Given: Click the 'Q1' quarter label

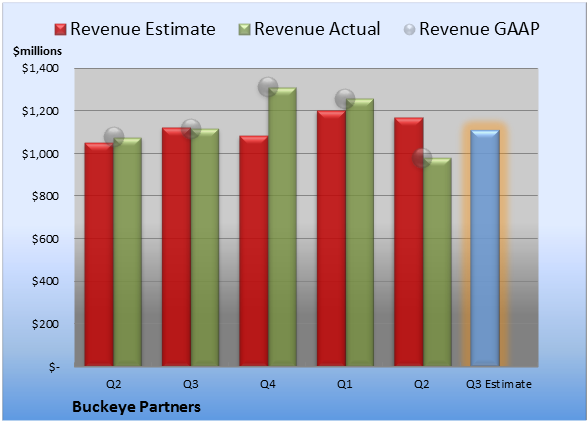Looking at the screenshot, I should point(345,384).
